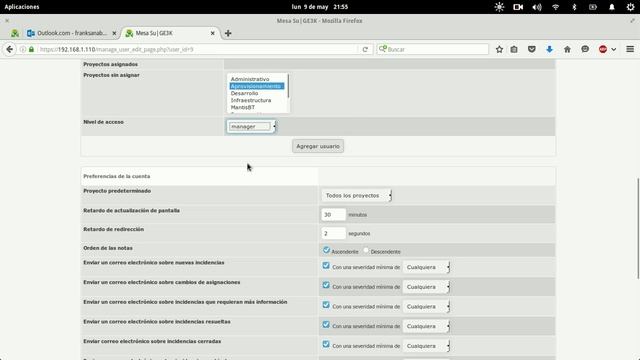Open the Adblock Plus dropdown arrow
The image size is (640, 360).
pos(613,49)
